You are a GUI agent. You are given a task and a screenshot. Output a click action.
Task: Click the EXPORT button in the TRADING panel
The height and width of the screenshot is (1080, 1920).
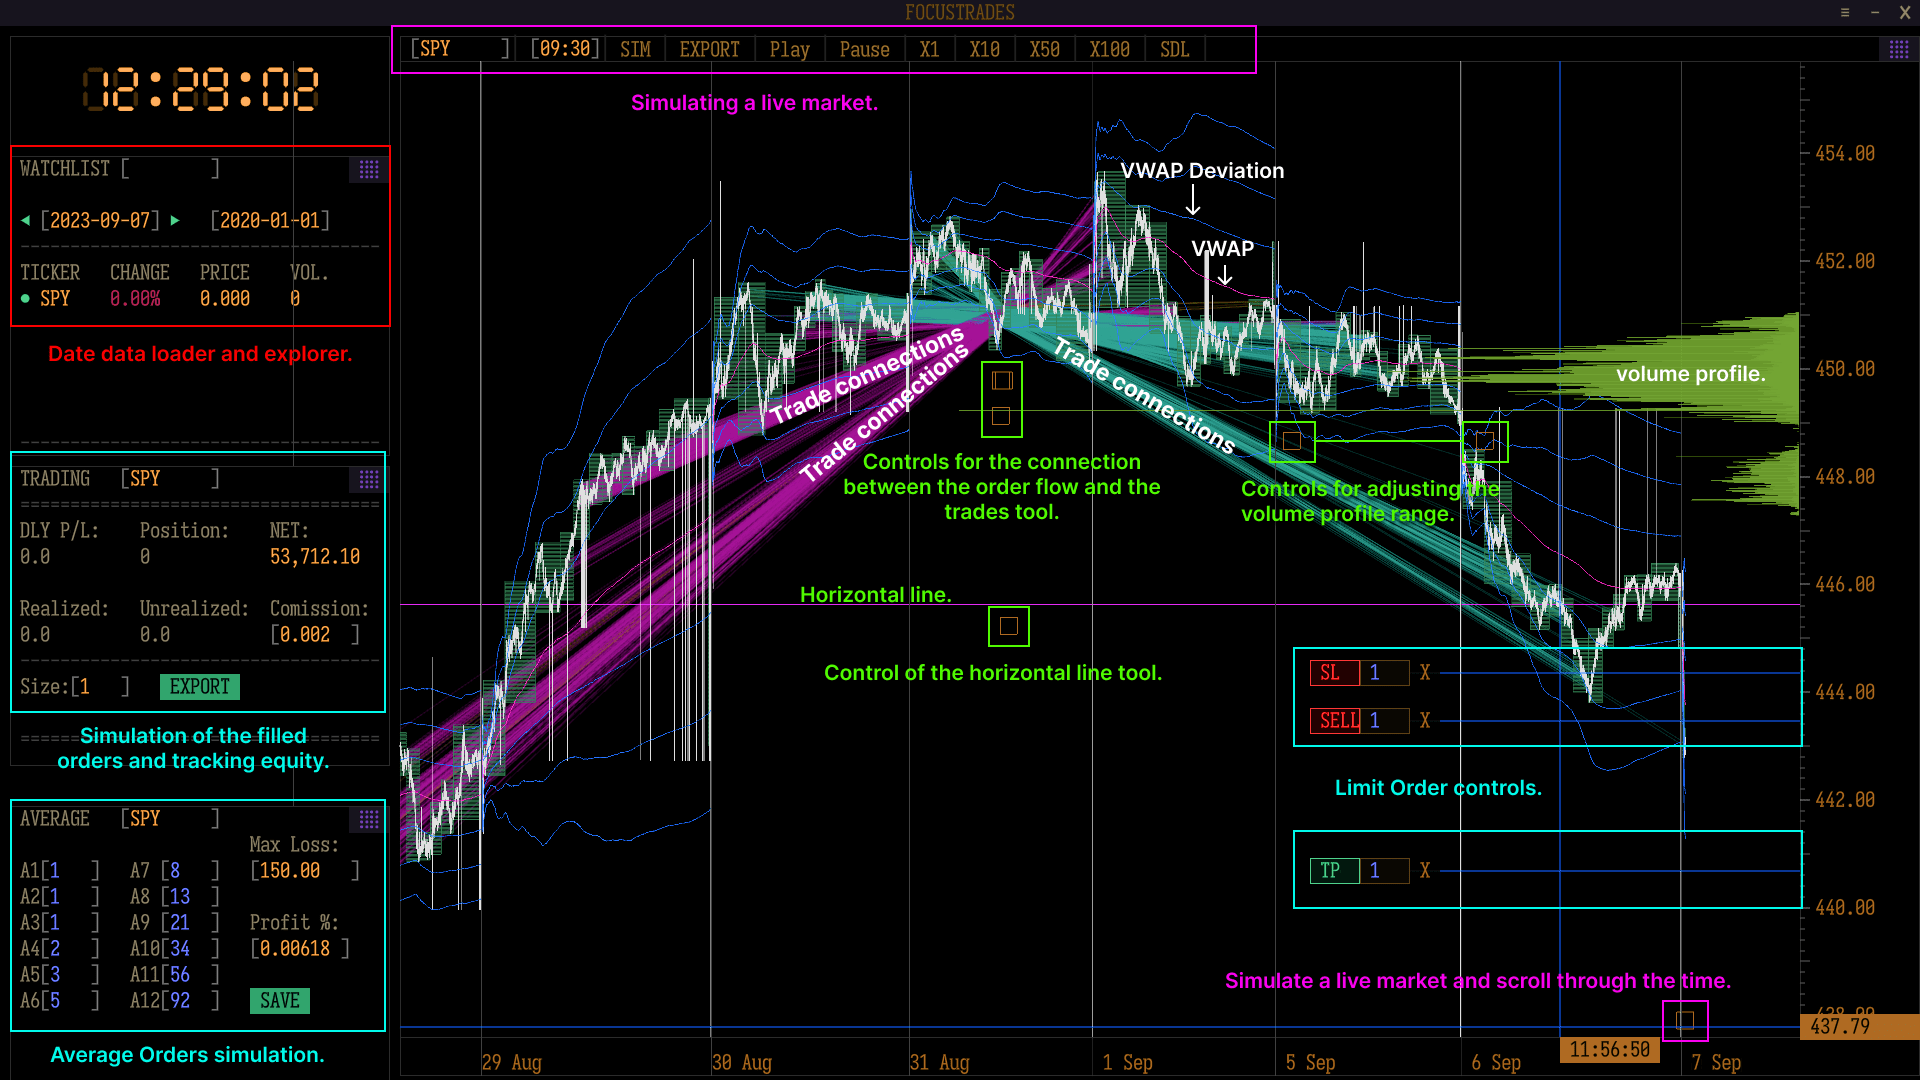point(199,687)
